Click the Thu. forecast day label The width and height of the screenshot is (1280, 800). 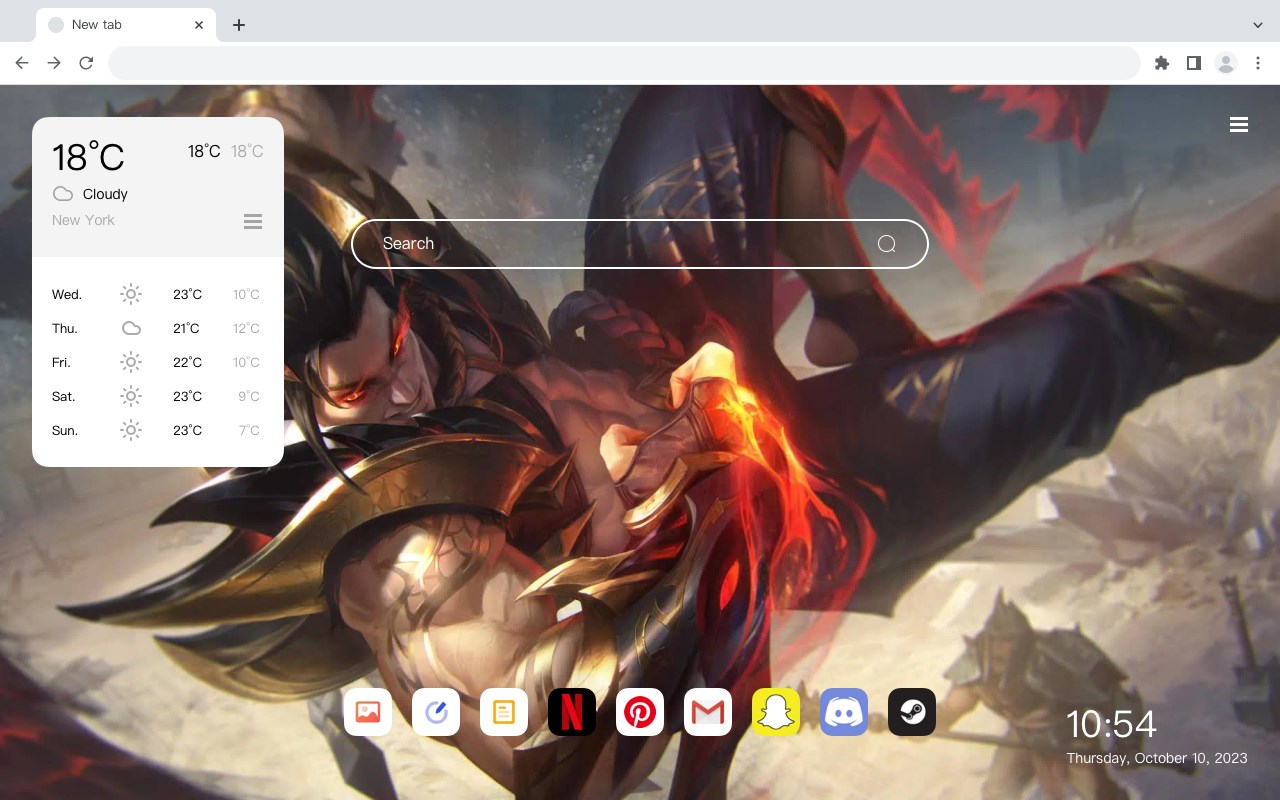pos(65,328)
